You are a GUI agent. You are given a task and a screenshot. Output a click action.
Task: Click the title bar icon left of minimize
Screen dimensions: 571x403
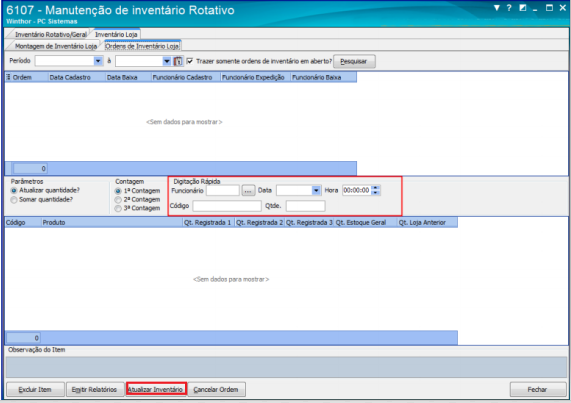pos(523,8)
